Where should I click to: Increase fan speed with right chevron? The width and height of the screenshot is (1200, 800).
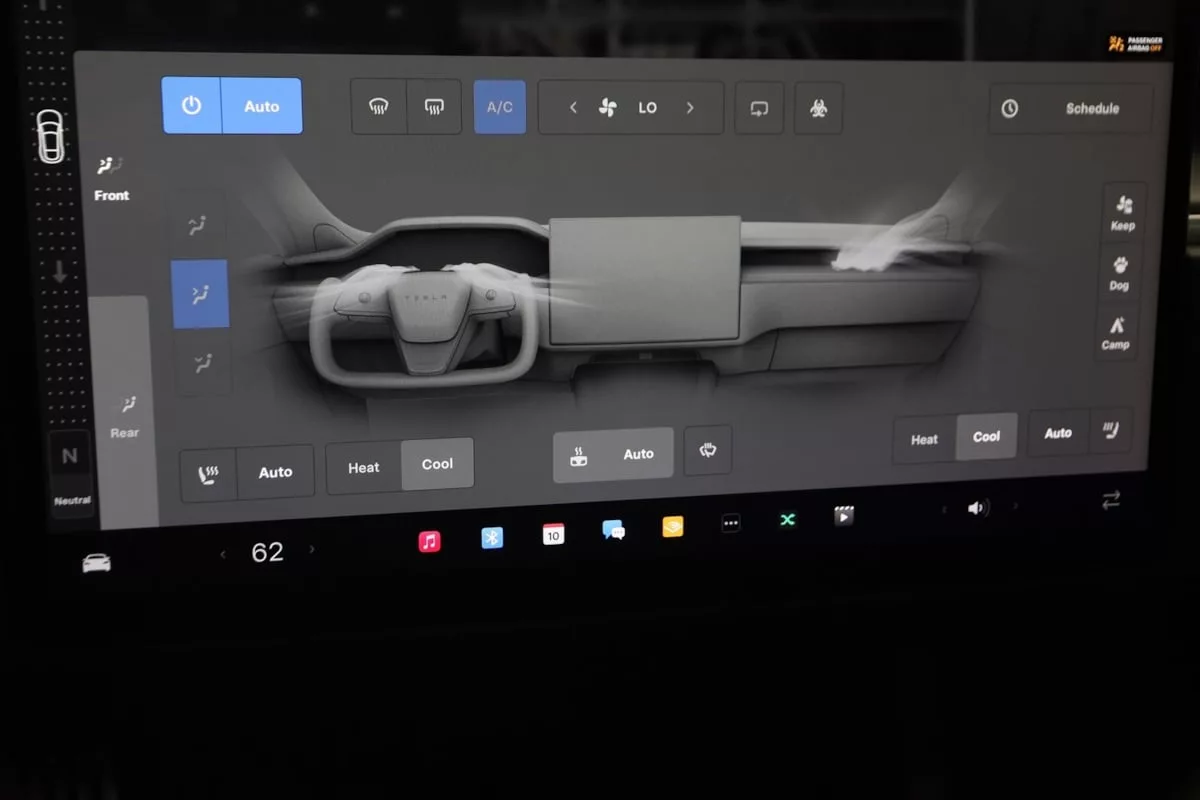pyautogui.click(x=690, y=108)
